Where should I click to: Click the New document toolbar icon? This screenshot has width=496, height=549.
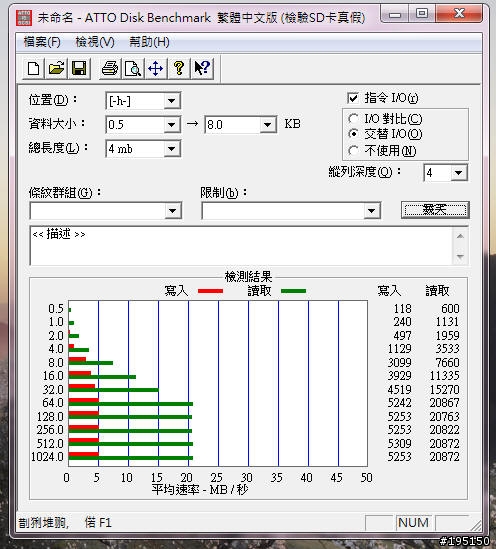click(33, 68)
